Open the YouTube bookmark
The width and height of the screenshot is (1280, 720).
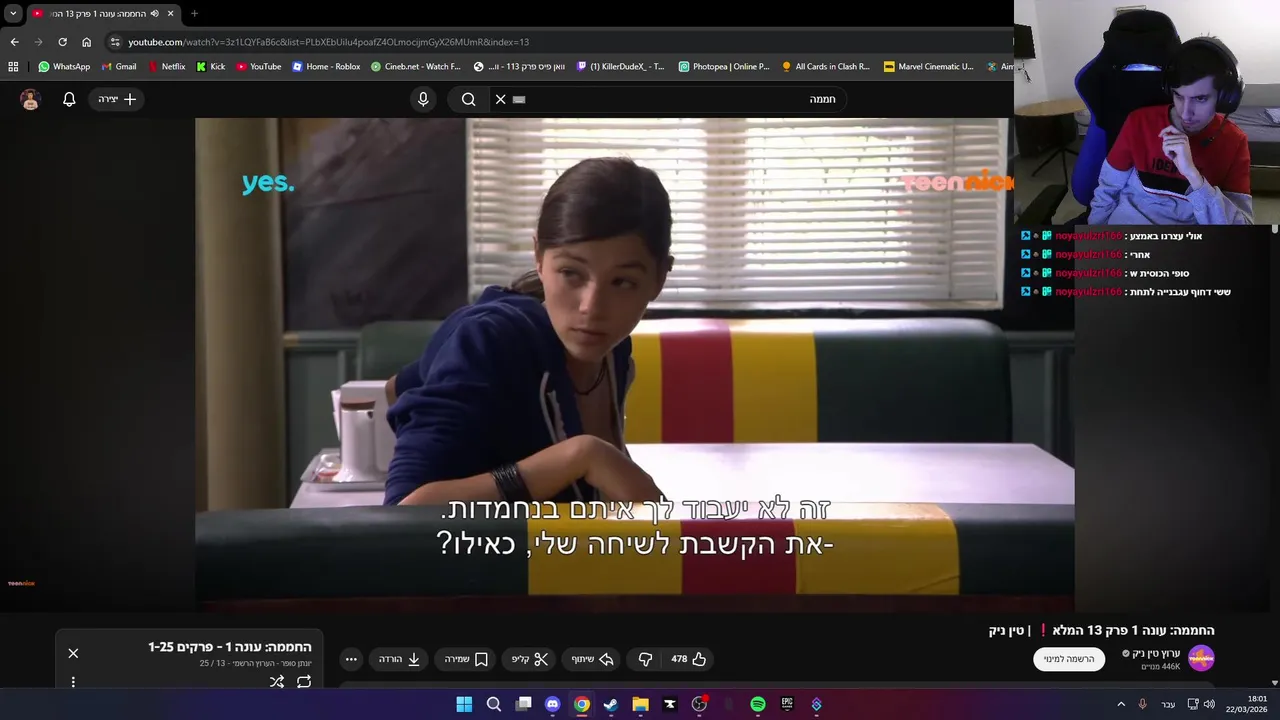click(x=258, y=67)
